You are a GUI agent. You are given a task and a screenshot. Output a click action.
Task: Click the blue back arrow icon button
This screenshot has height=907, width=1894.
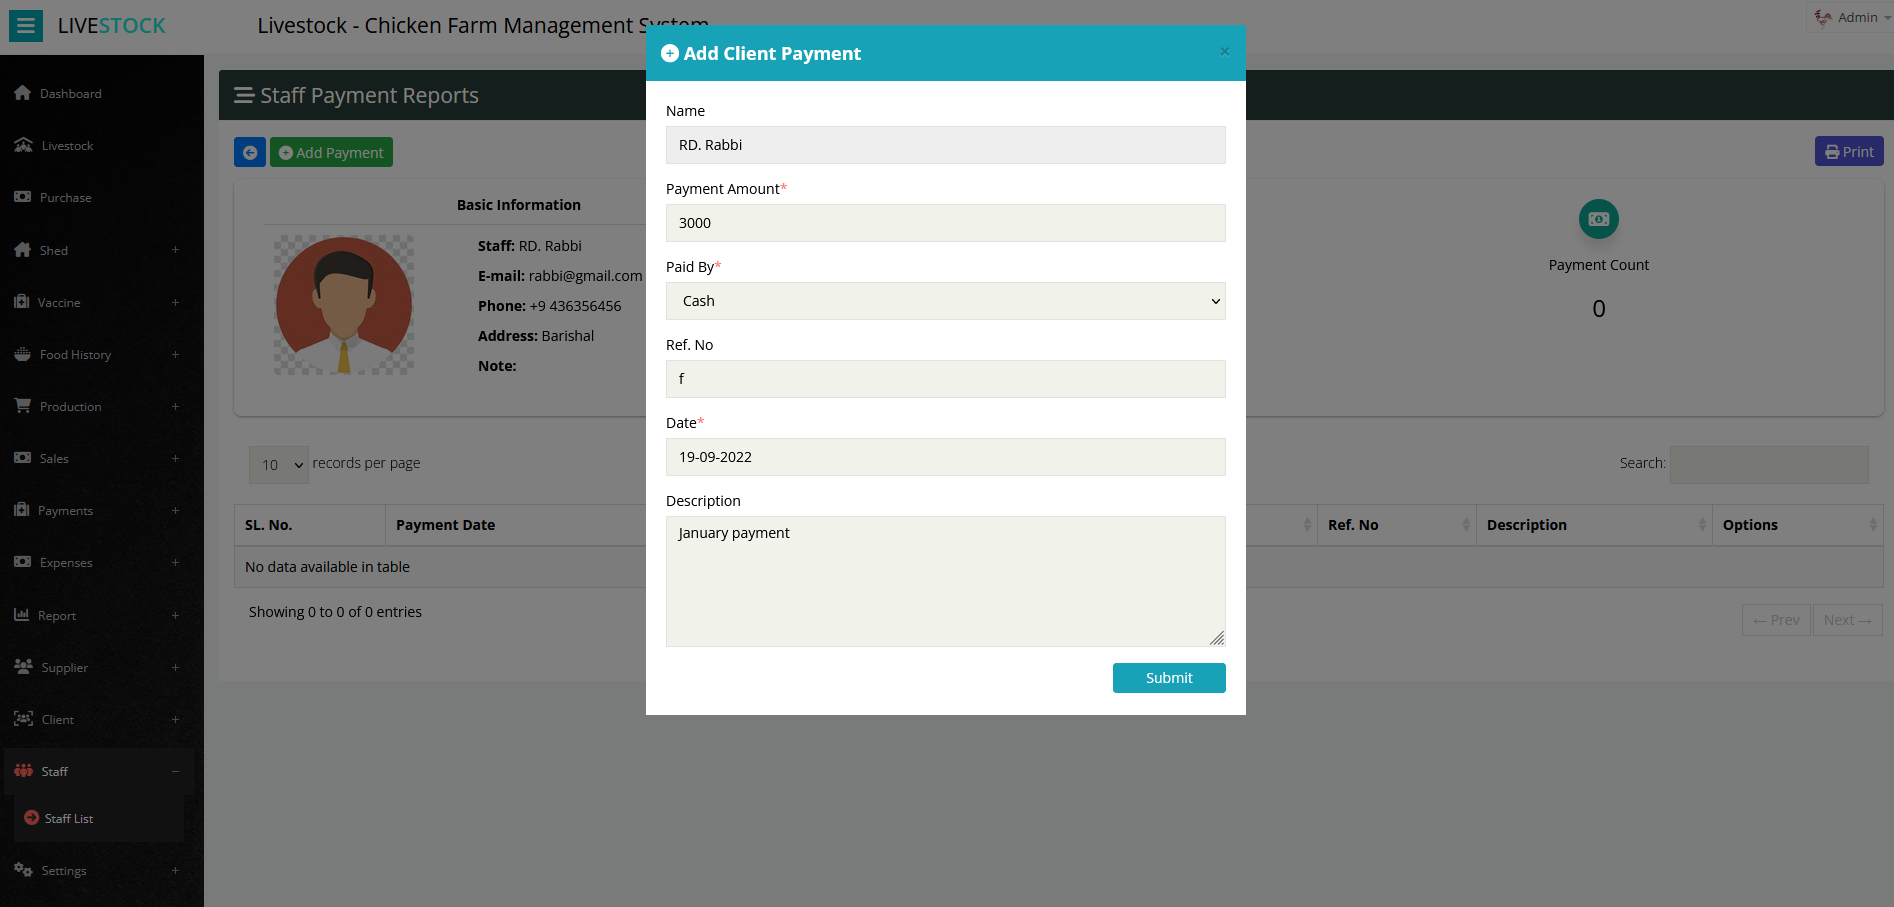point(250,152)
